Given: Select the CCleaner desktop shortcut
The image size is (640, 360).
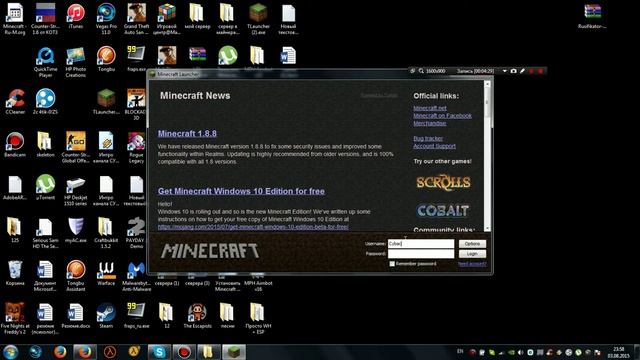Looking at the screenshot, I should (x=15, y=102).
